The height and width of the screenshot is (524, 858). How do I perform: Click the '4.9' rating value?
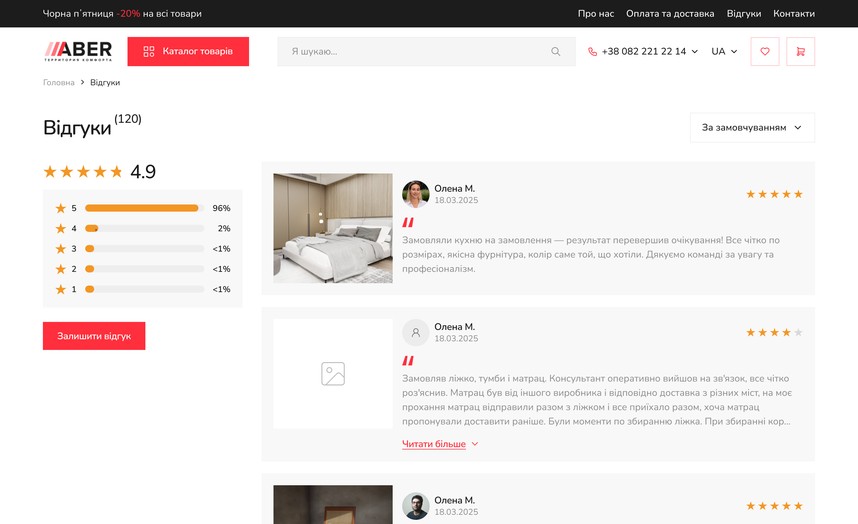coord(143,172)
